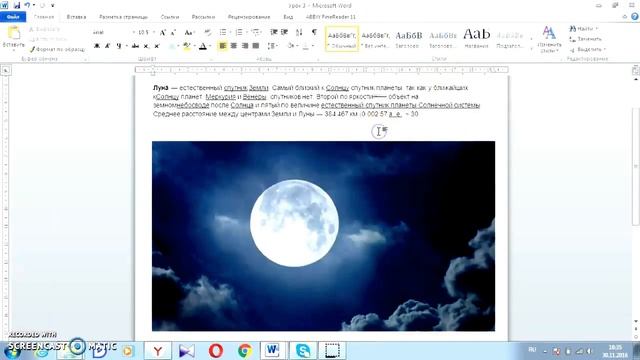Apply yellow text highlight color
The height and width of the screenshot is (360, 640).
[x=187, y=46]
